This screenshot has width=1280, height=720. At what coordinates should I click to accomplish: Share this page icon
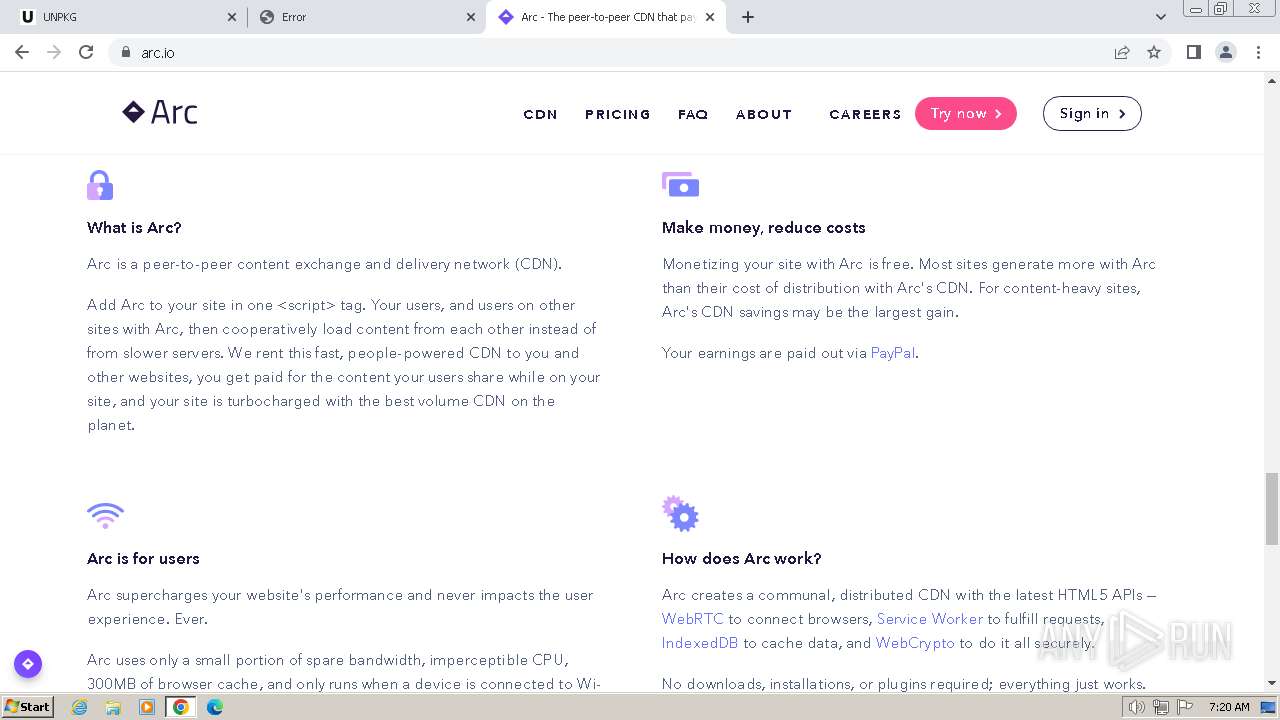pyautogui.click(x=1122, y=52)
